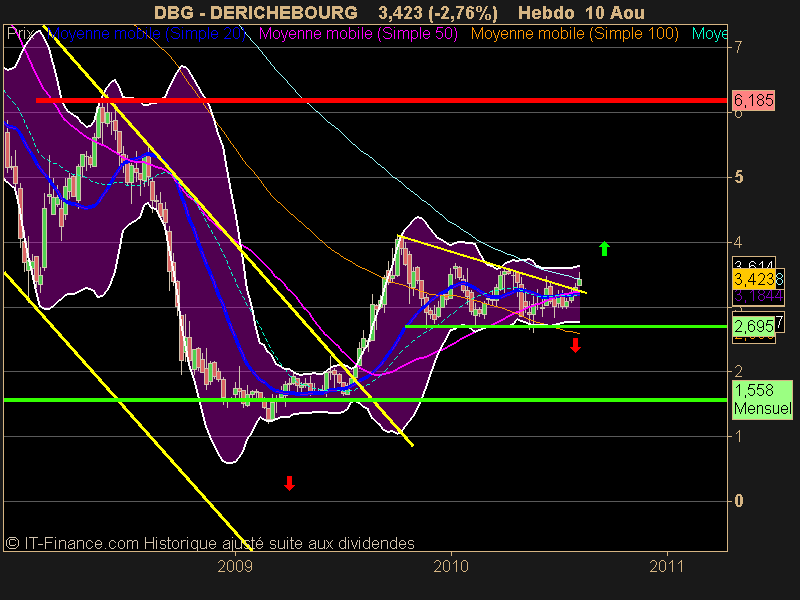
Task: Click the 5 label on the price axis
Action: (x=738, y=178)
